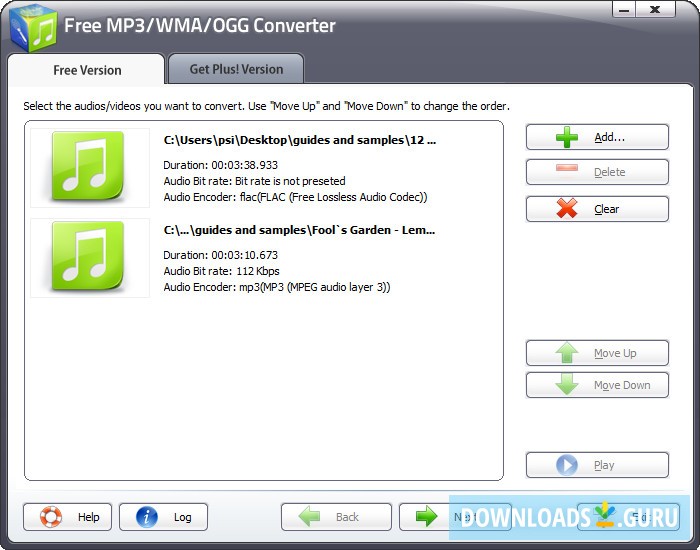The height and width of the screenshot is (550, 700).
Task: Click the blue info Log icon
Action: coord(147,517)
